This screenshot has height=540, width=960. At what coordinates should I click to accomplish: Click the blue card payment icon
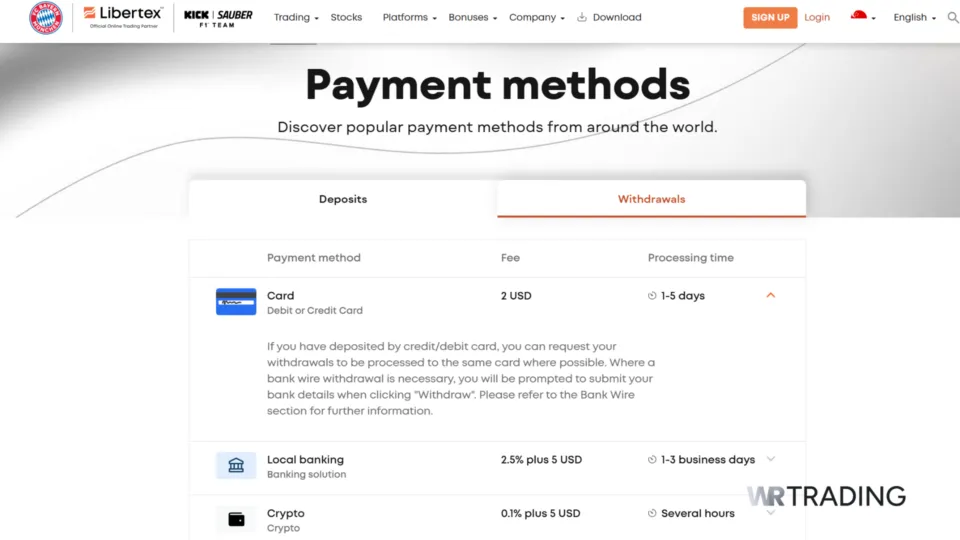(236, 302)
